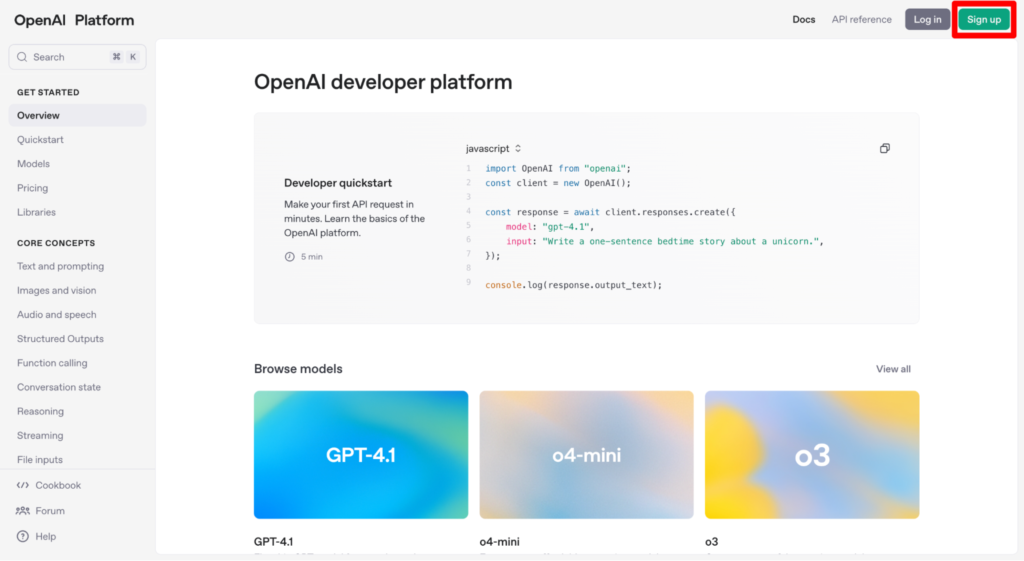Go to Pricing in the sidebar

32,188
